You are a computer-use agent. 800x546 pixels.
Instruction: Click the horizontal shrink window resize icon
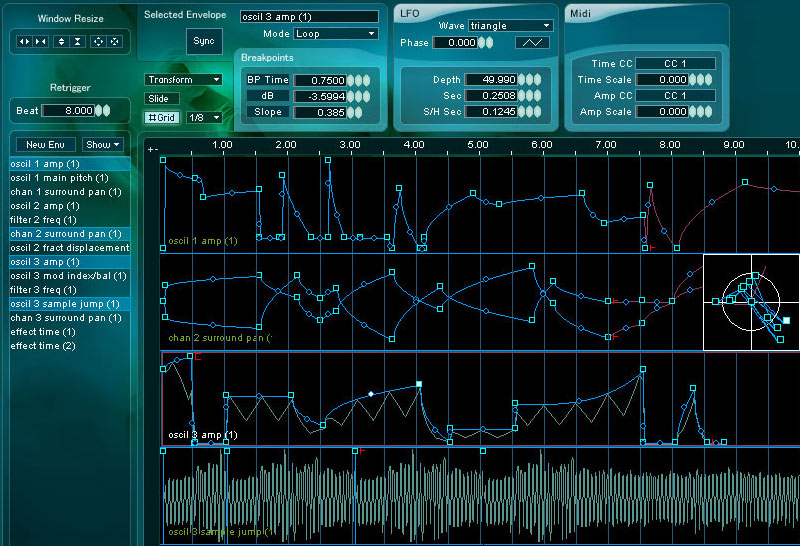click(40, 42)
